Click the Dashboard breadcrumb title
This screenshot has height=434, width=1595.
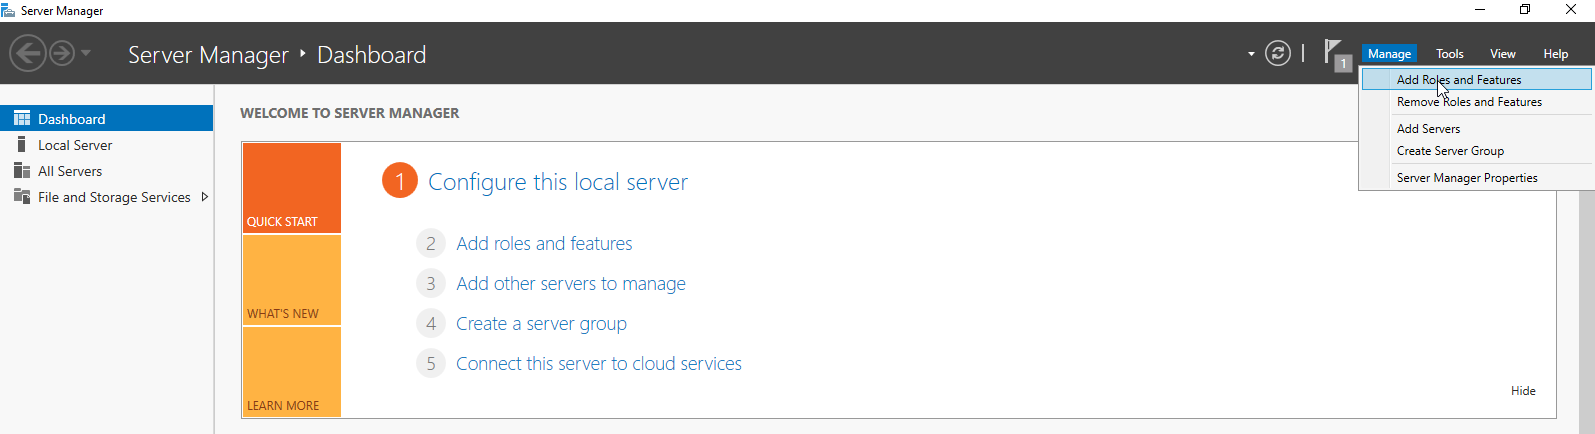tap(371, 55)
